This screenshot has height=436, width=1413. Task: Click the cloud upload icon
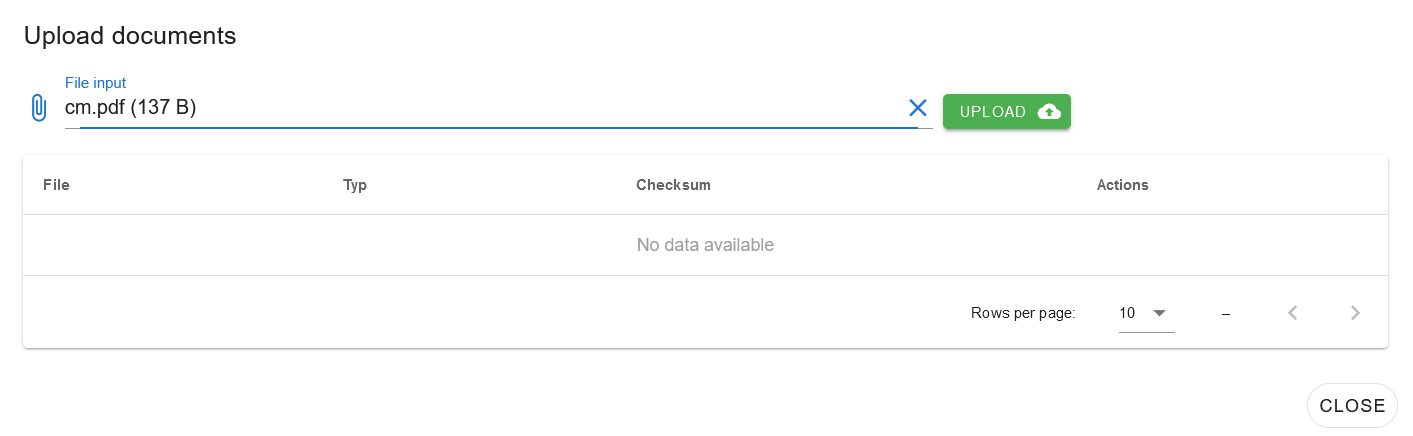1049,111
